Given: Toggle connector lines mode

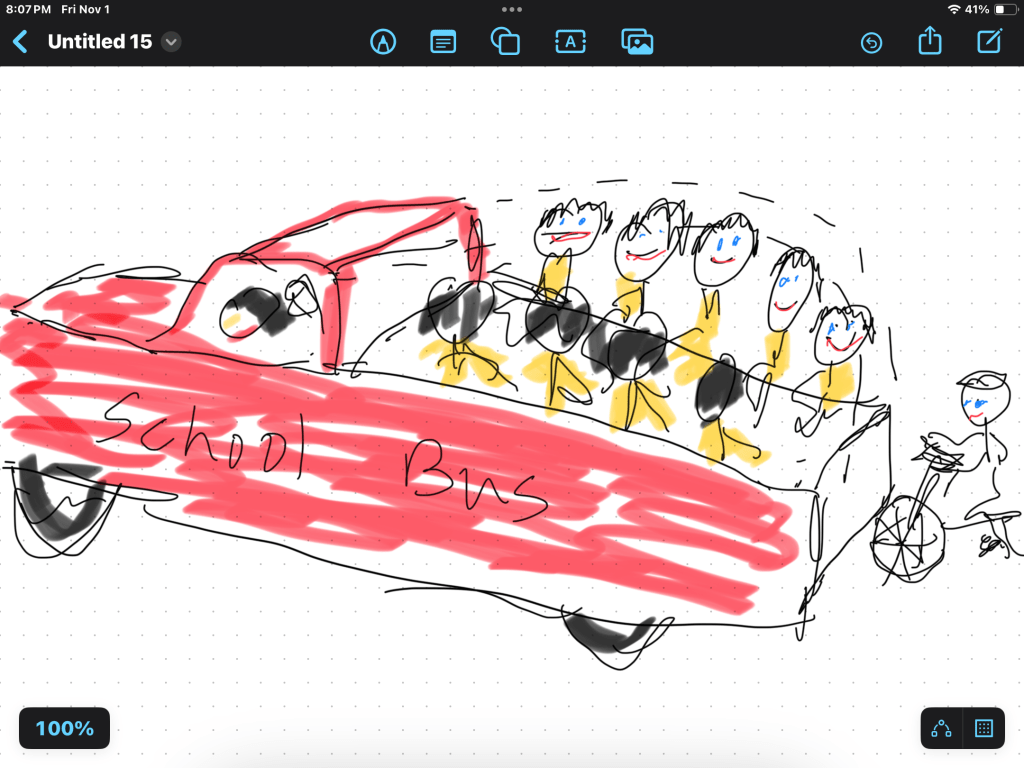Looking at the screenshot, I should (x=941, y=728).
